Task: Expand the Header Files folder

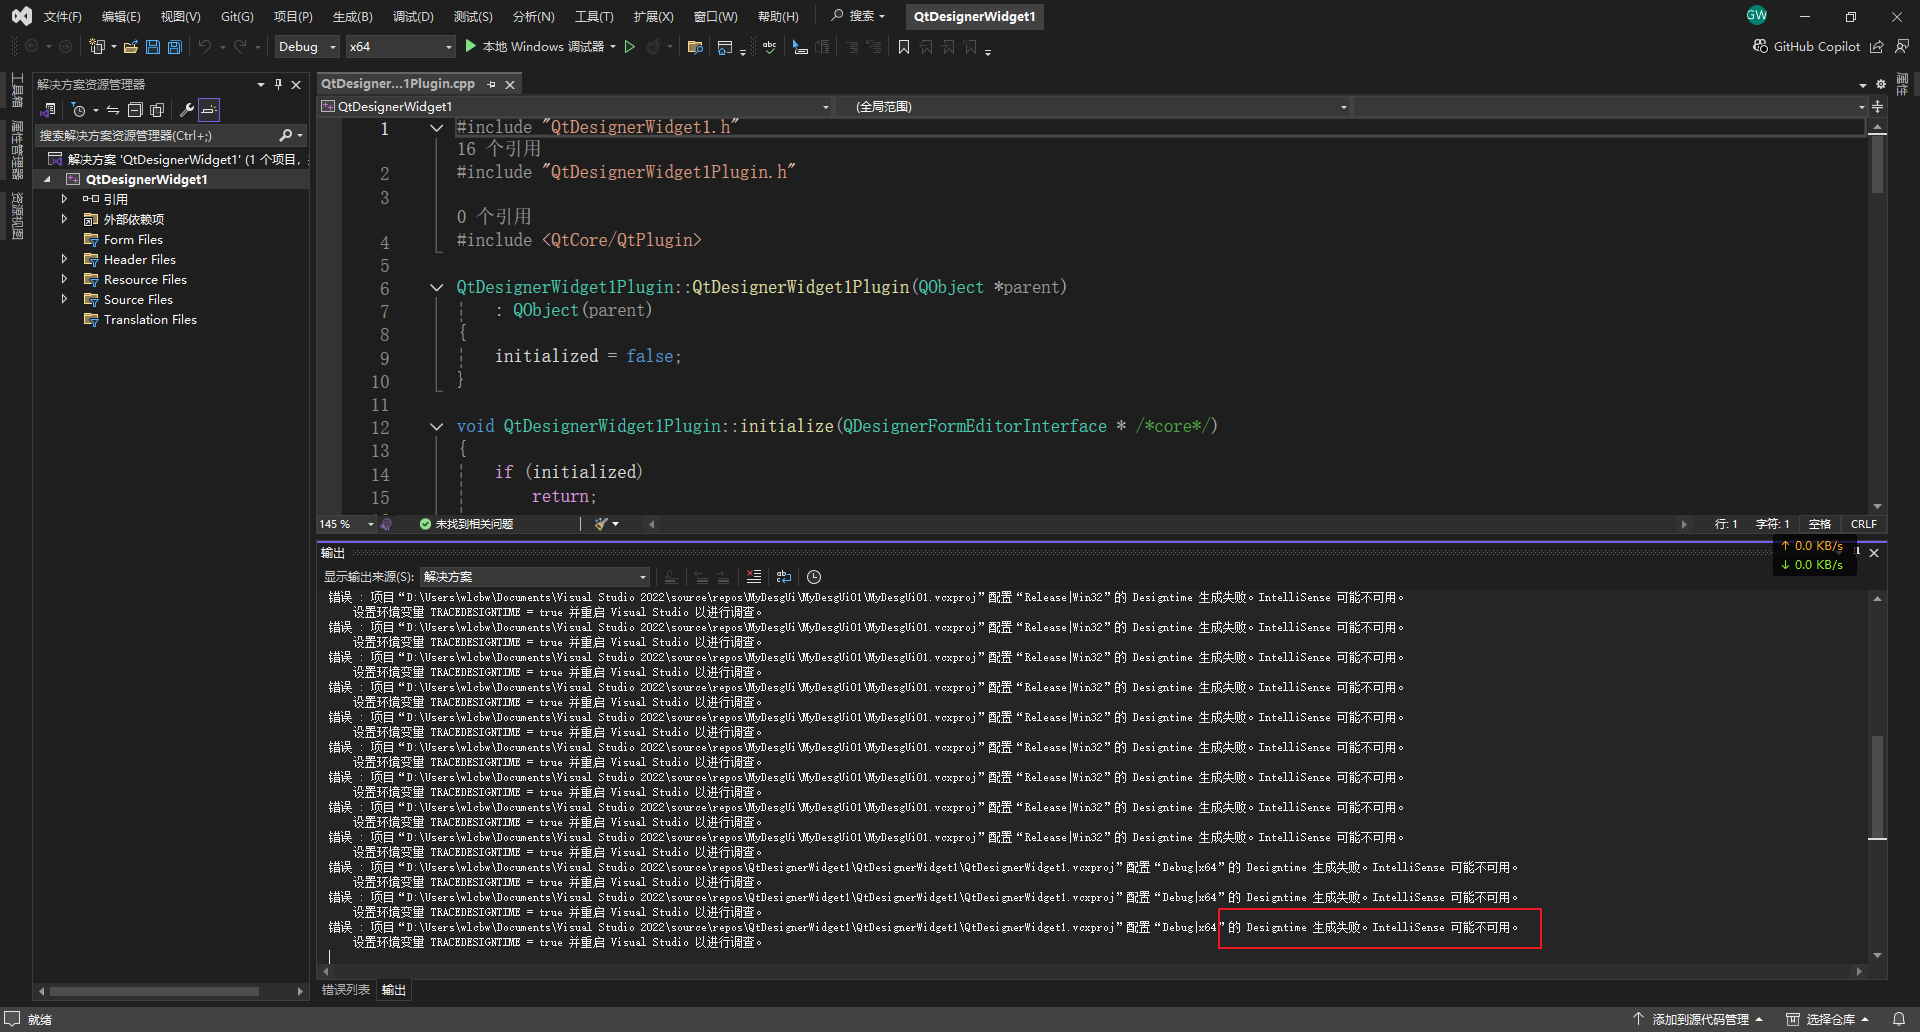Action: 64,259
